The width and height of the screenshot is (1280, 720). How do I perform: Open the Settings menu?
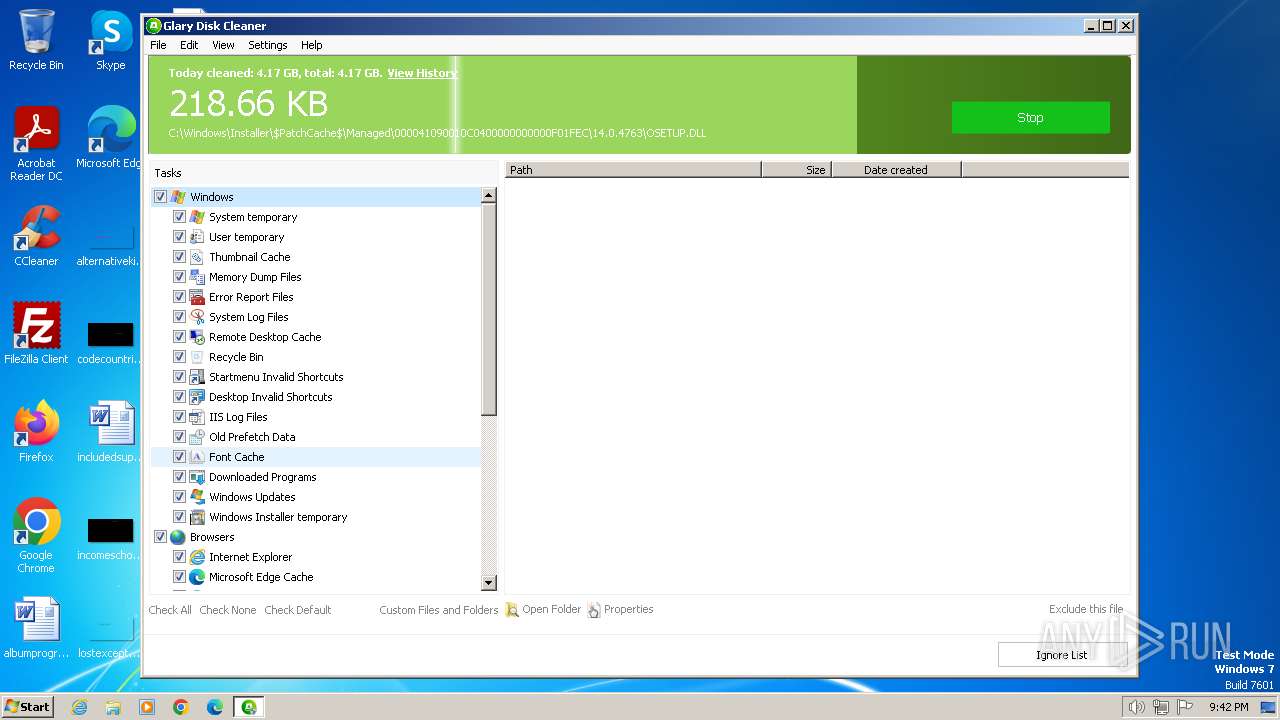point(267,45)
